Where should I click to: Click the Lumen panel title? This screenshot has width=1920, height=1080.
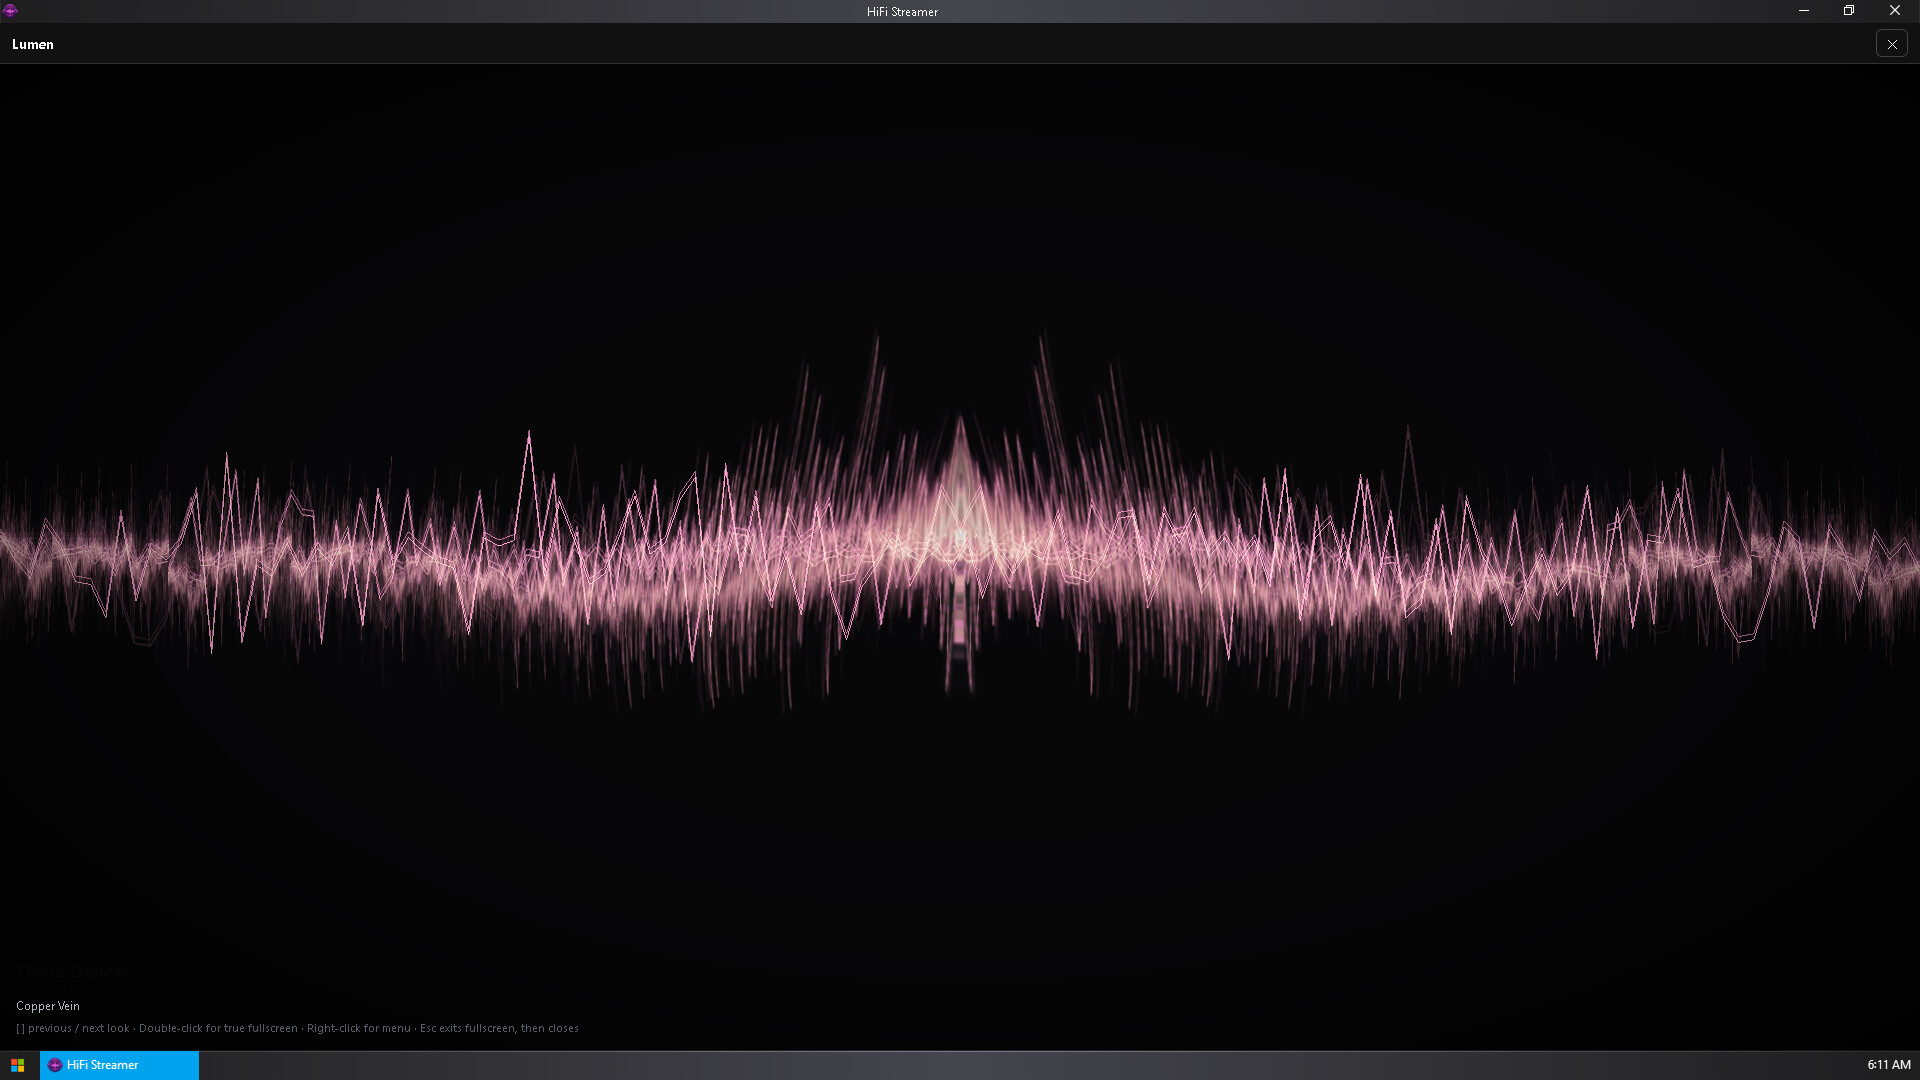(x=33, y=44)
